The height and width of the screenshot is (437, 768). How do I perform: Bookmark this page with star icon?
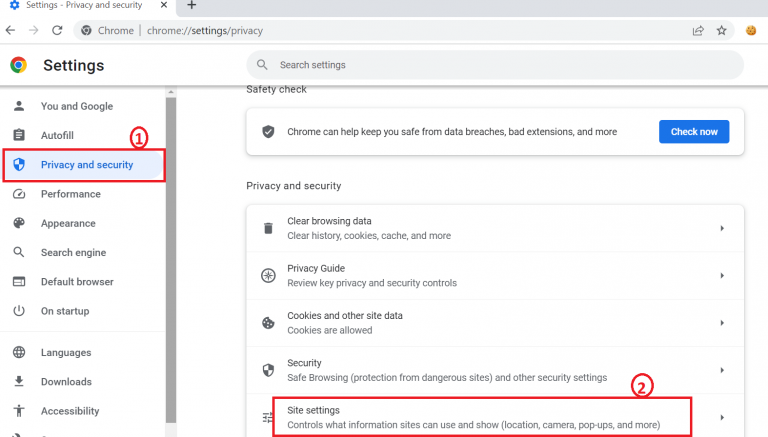pyautogui.click(x=721, y=30)
